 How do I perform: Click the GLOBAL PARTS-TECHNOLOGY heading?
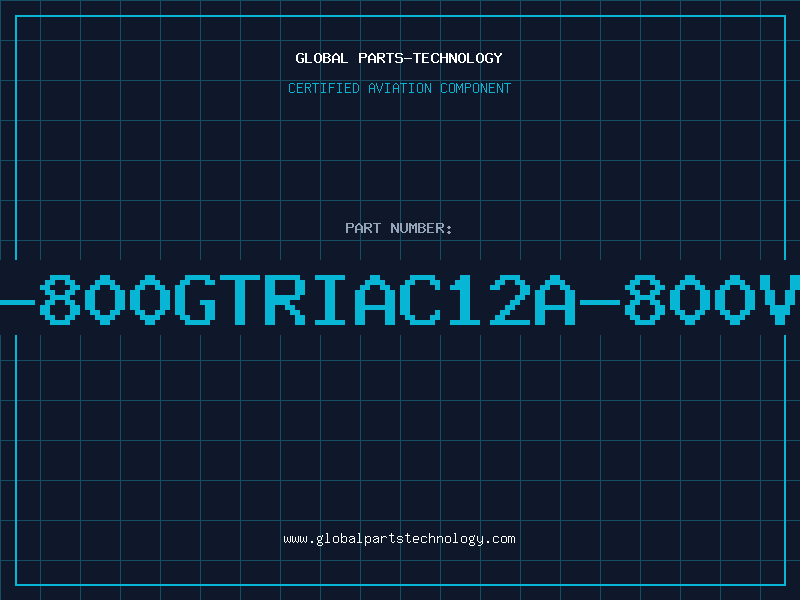tap(399, 58)
